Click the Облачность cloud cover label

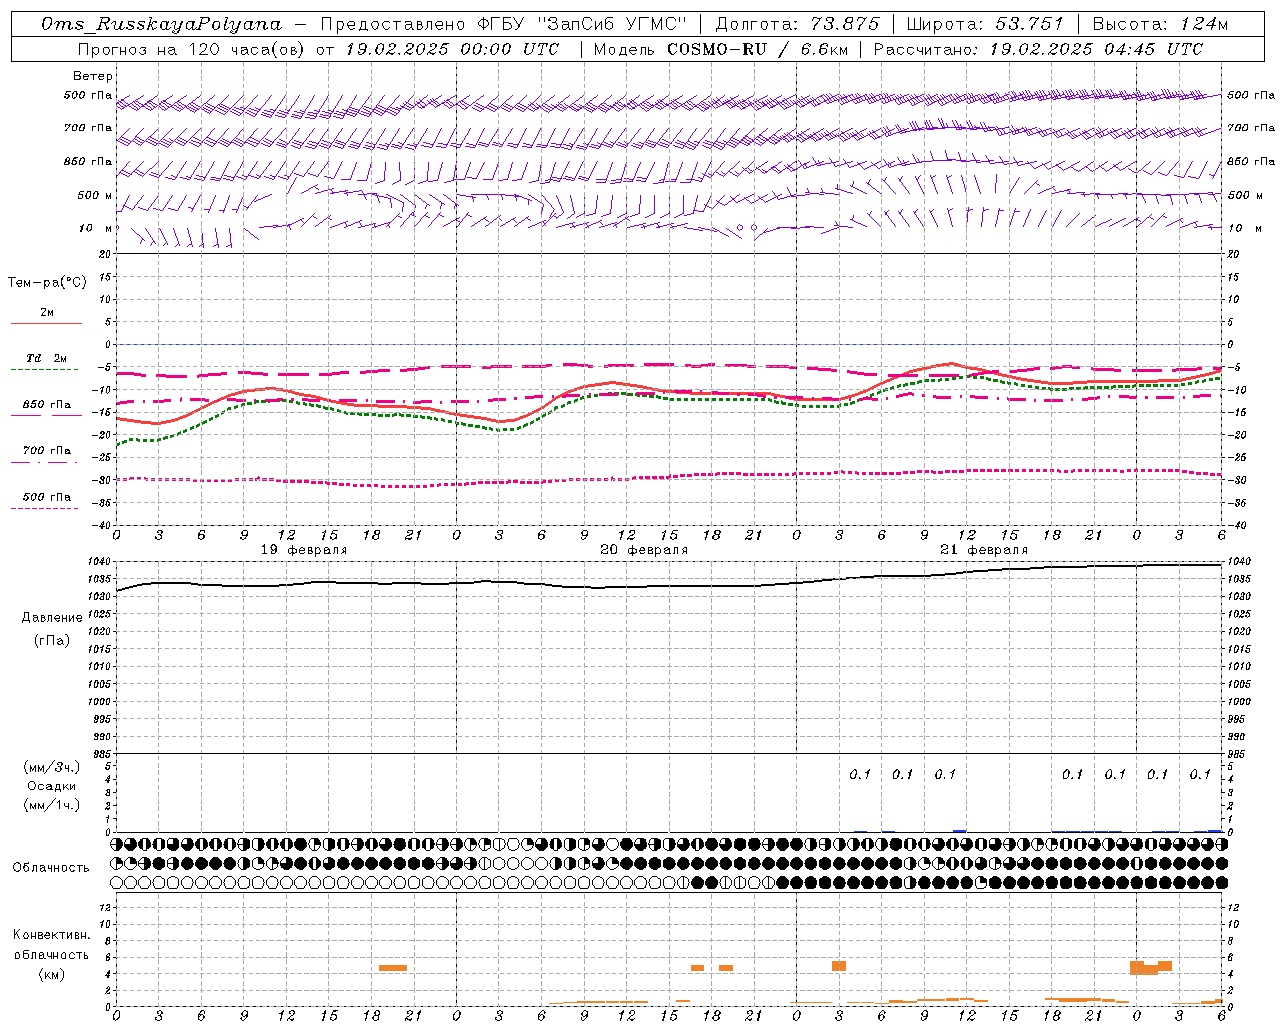pos(51,868)
